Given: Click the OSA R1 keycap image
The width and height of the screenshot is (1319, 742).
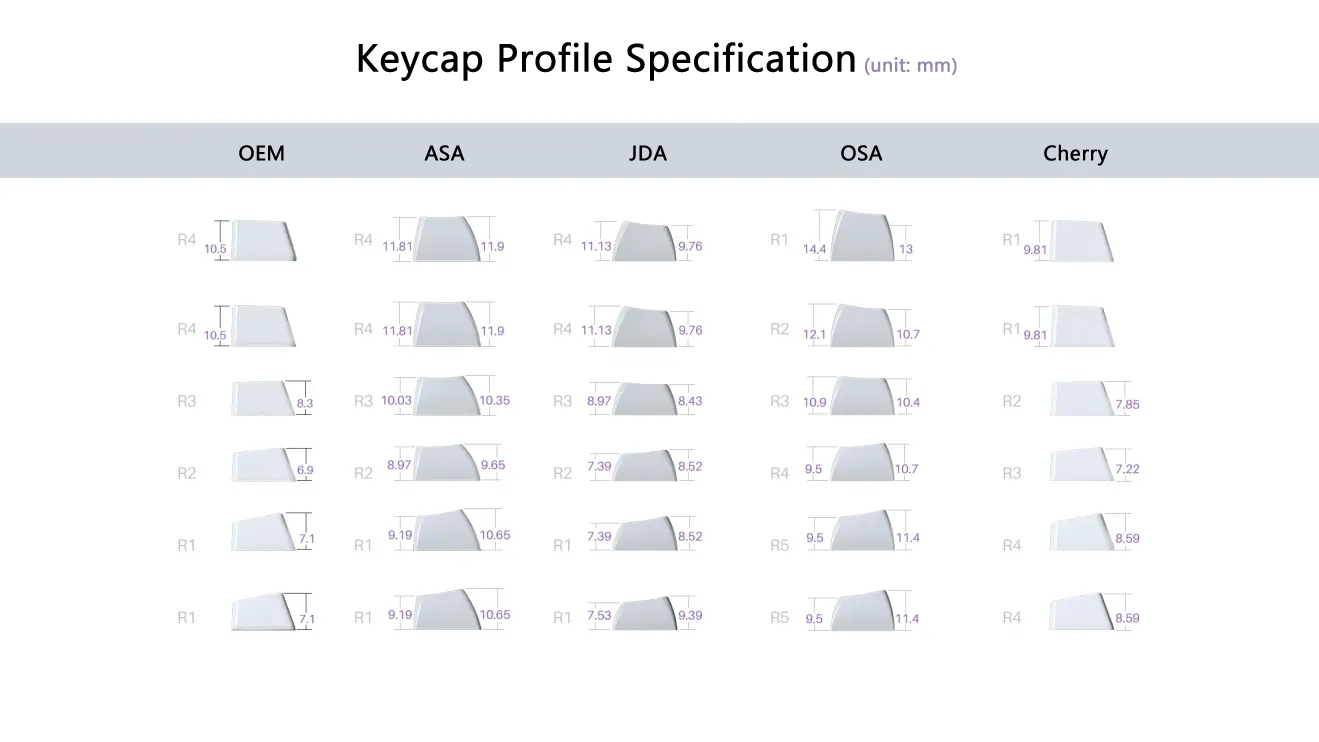Looking at the screenshot, I should click(x=859, y=237).
